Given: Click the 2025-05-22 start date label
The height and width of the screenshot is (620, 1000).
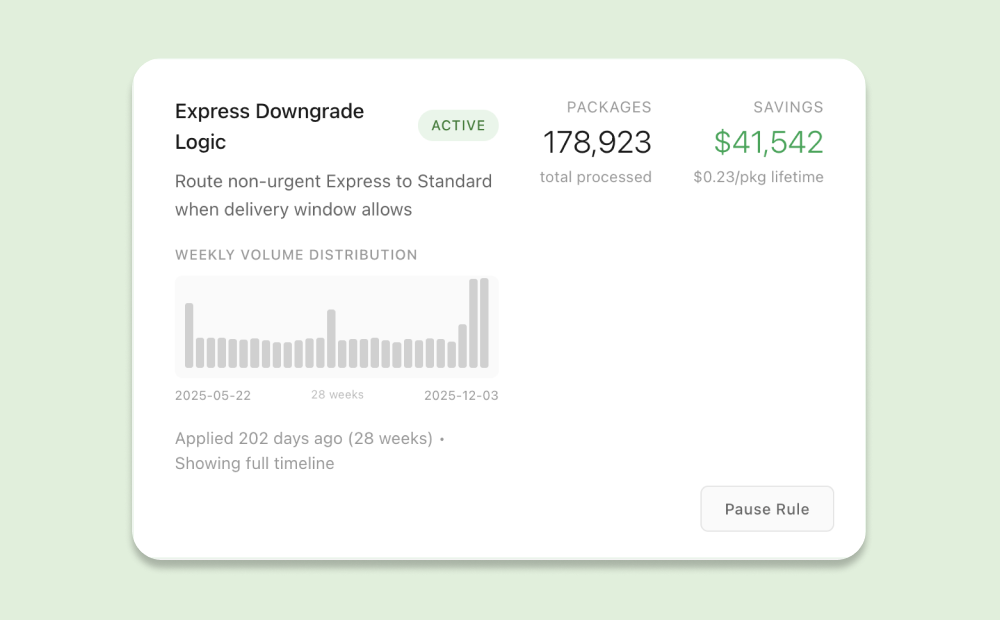Looking at the screenshot, I should 213,396.
